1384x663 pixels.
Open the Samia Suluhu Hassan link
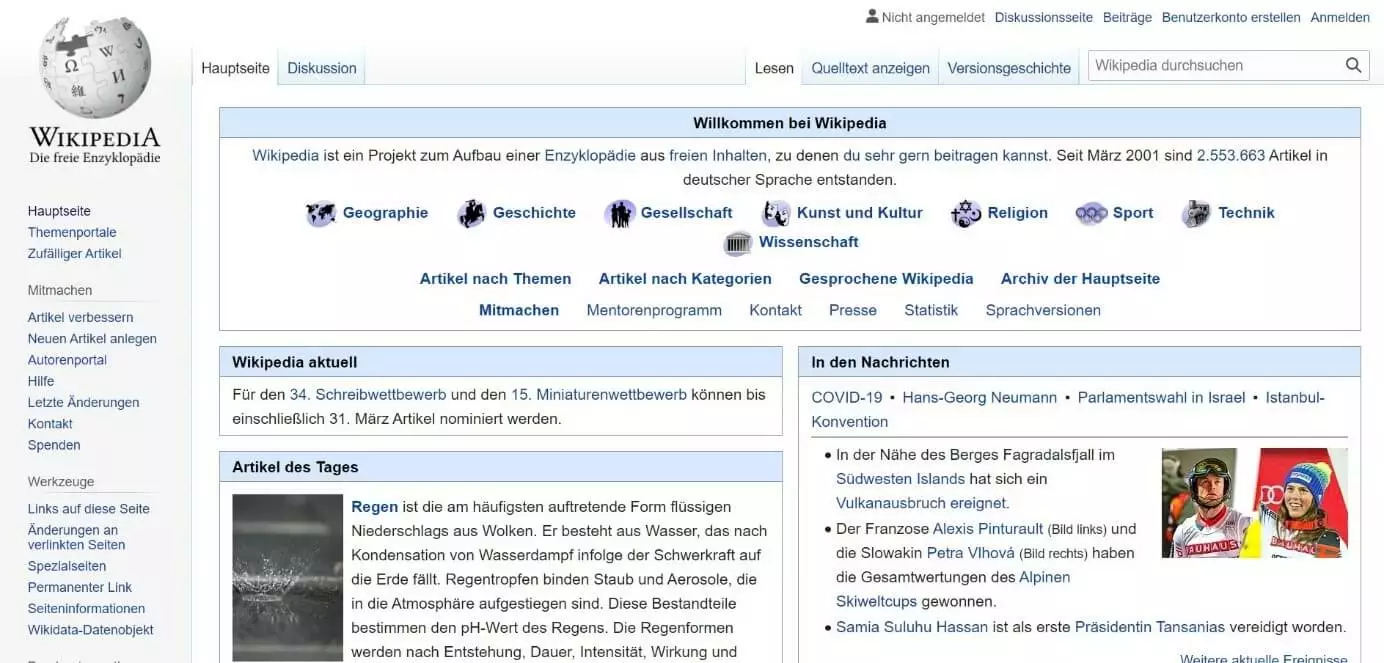[912, 627]
